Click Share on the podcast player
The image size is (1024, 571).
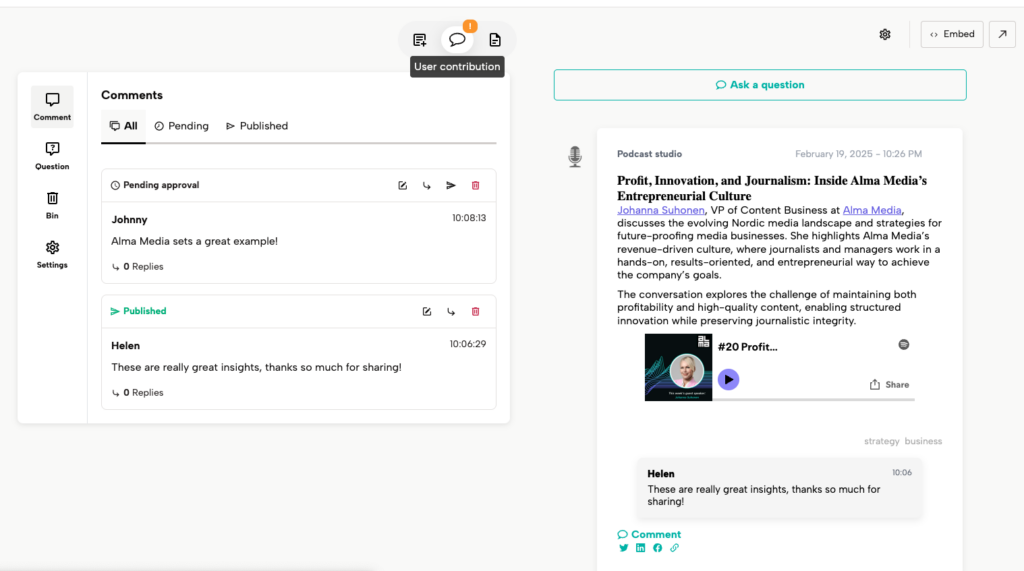point(889,385)
